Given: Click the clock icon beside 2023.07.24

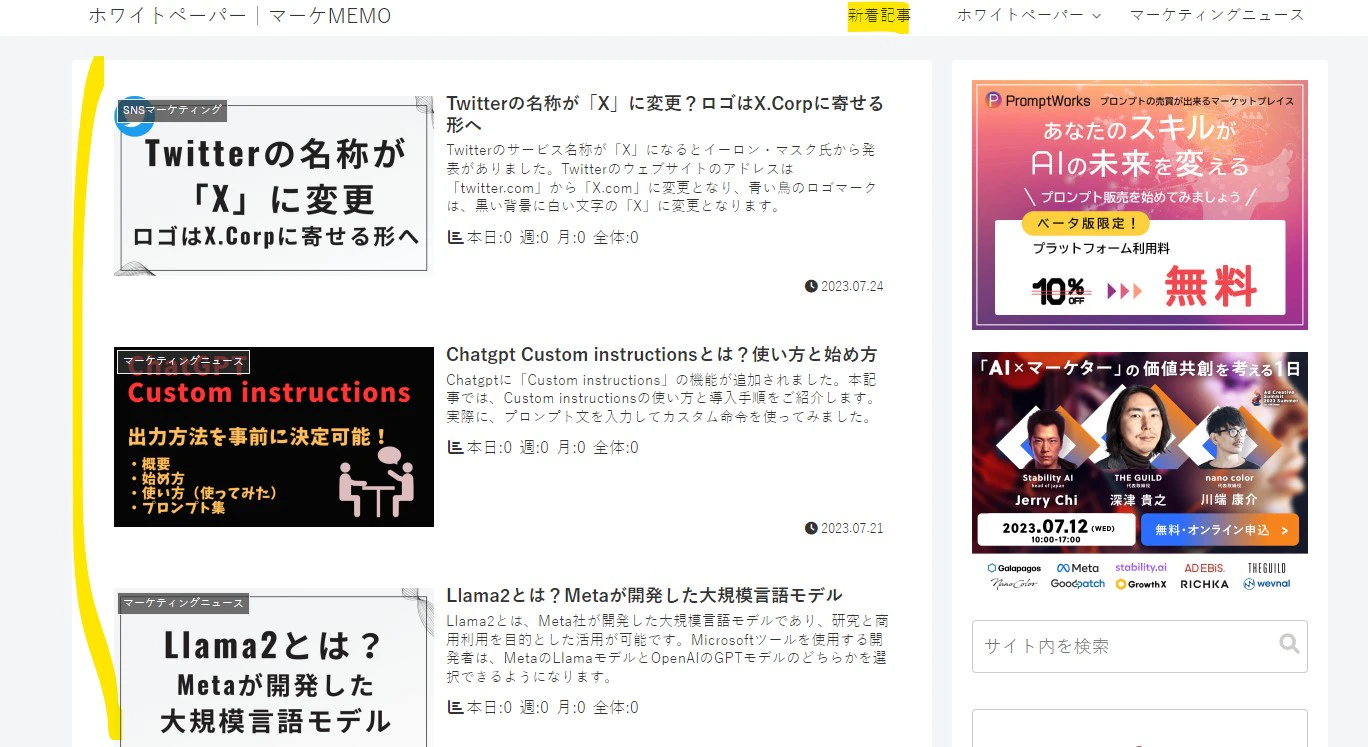Looking at the screenshot, I should coord(811,286).
